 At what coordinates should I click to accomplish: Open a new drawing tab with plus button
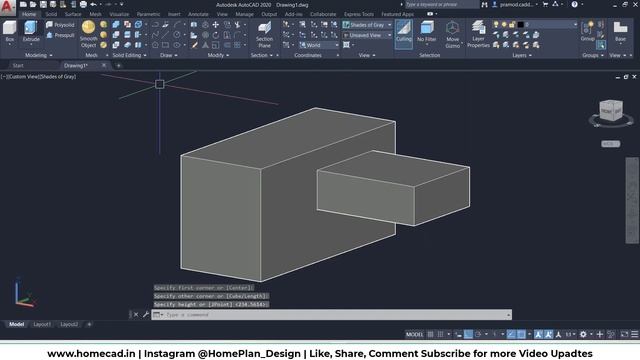pyautogui.click(x=118, y=65)
